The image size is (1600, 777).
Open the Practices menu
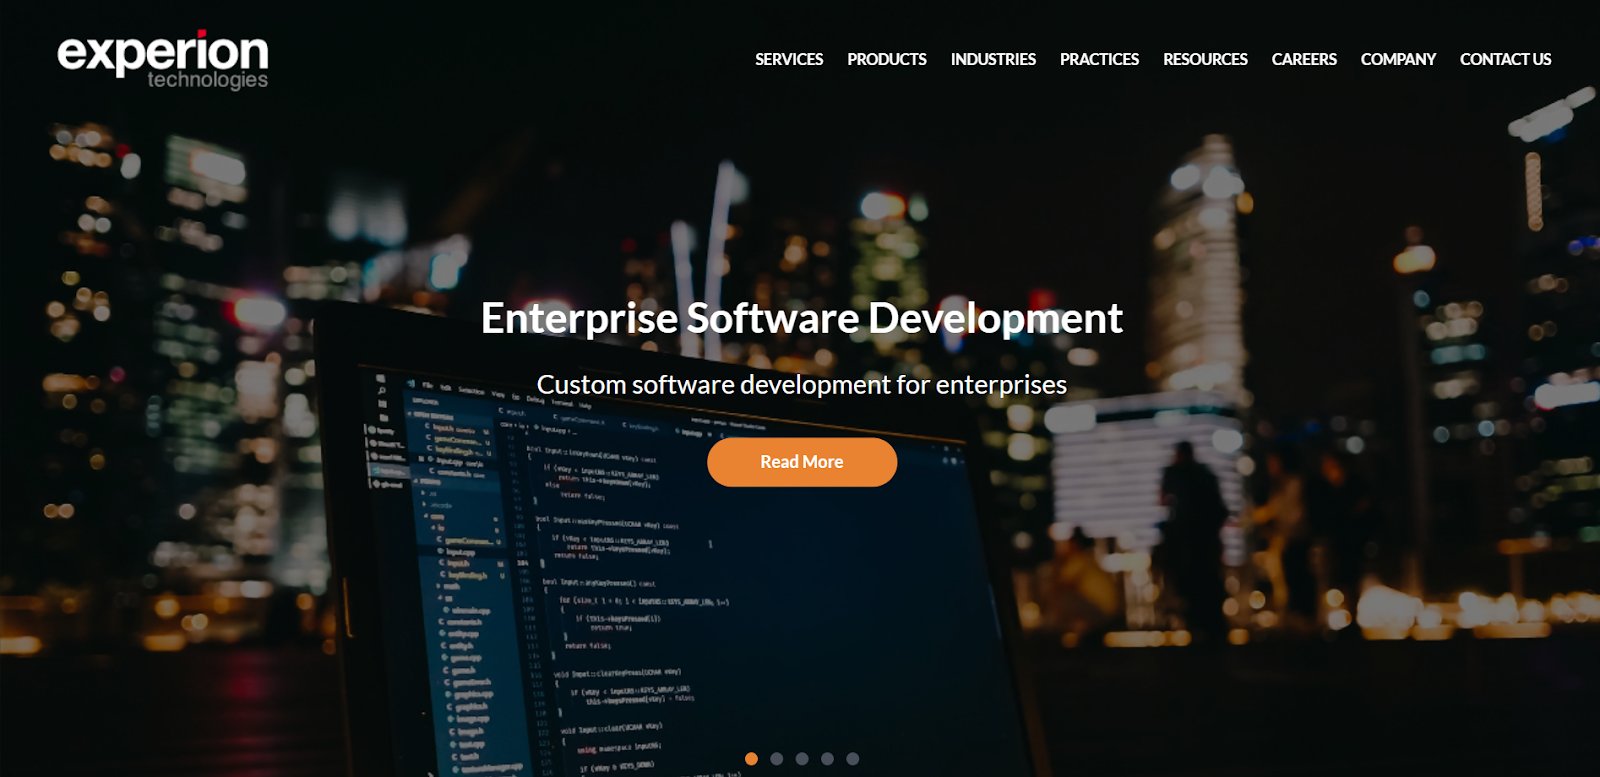[1099, 59]
